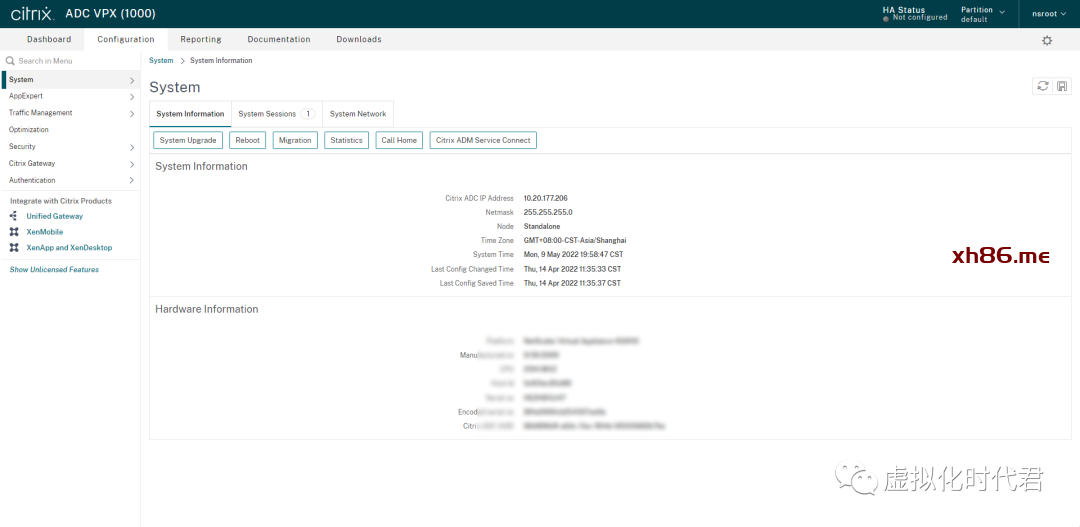Open the Reporting tab
This screenshot has width=1080, height=527.
pyautogui.click(x=200, y=39)
